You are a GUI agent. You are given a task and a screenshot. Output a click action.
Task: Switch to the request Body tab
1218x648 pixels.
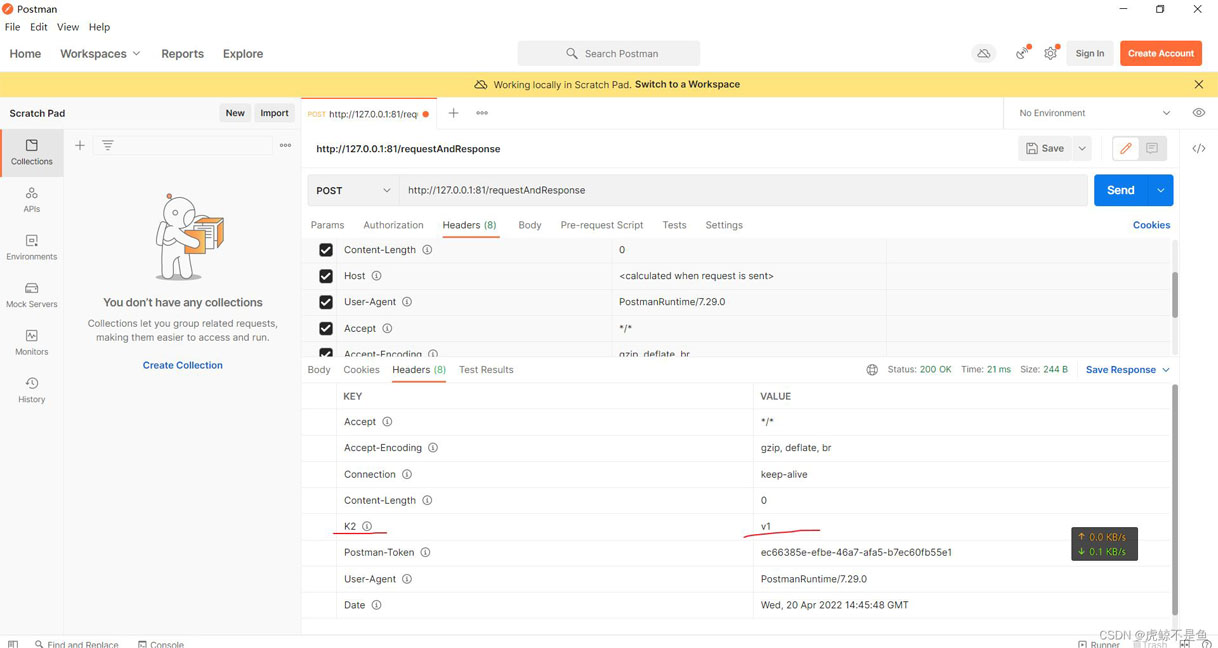529,225
